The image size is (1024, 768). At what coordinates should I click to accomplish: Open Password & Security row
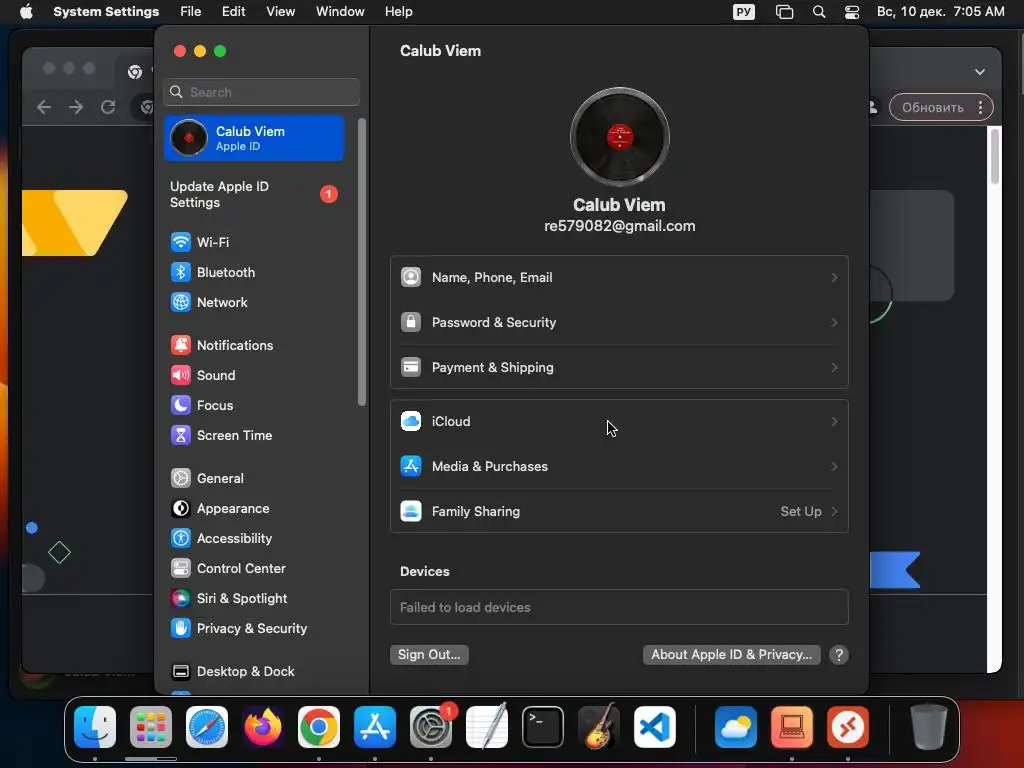[619, 323]
